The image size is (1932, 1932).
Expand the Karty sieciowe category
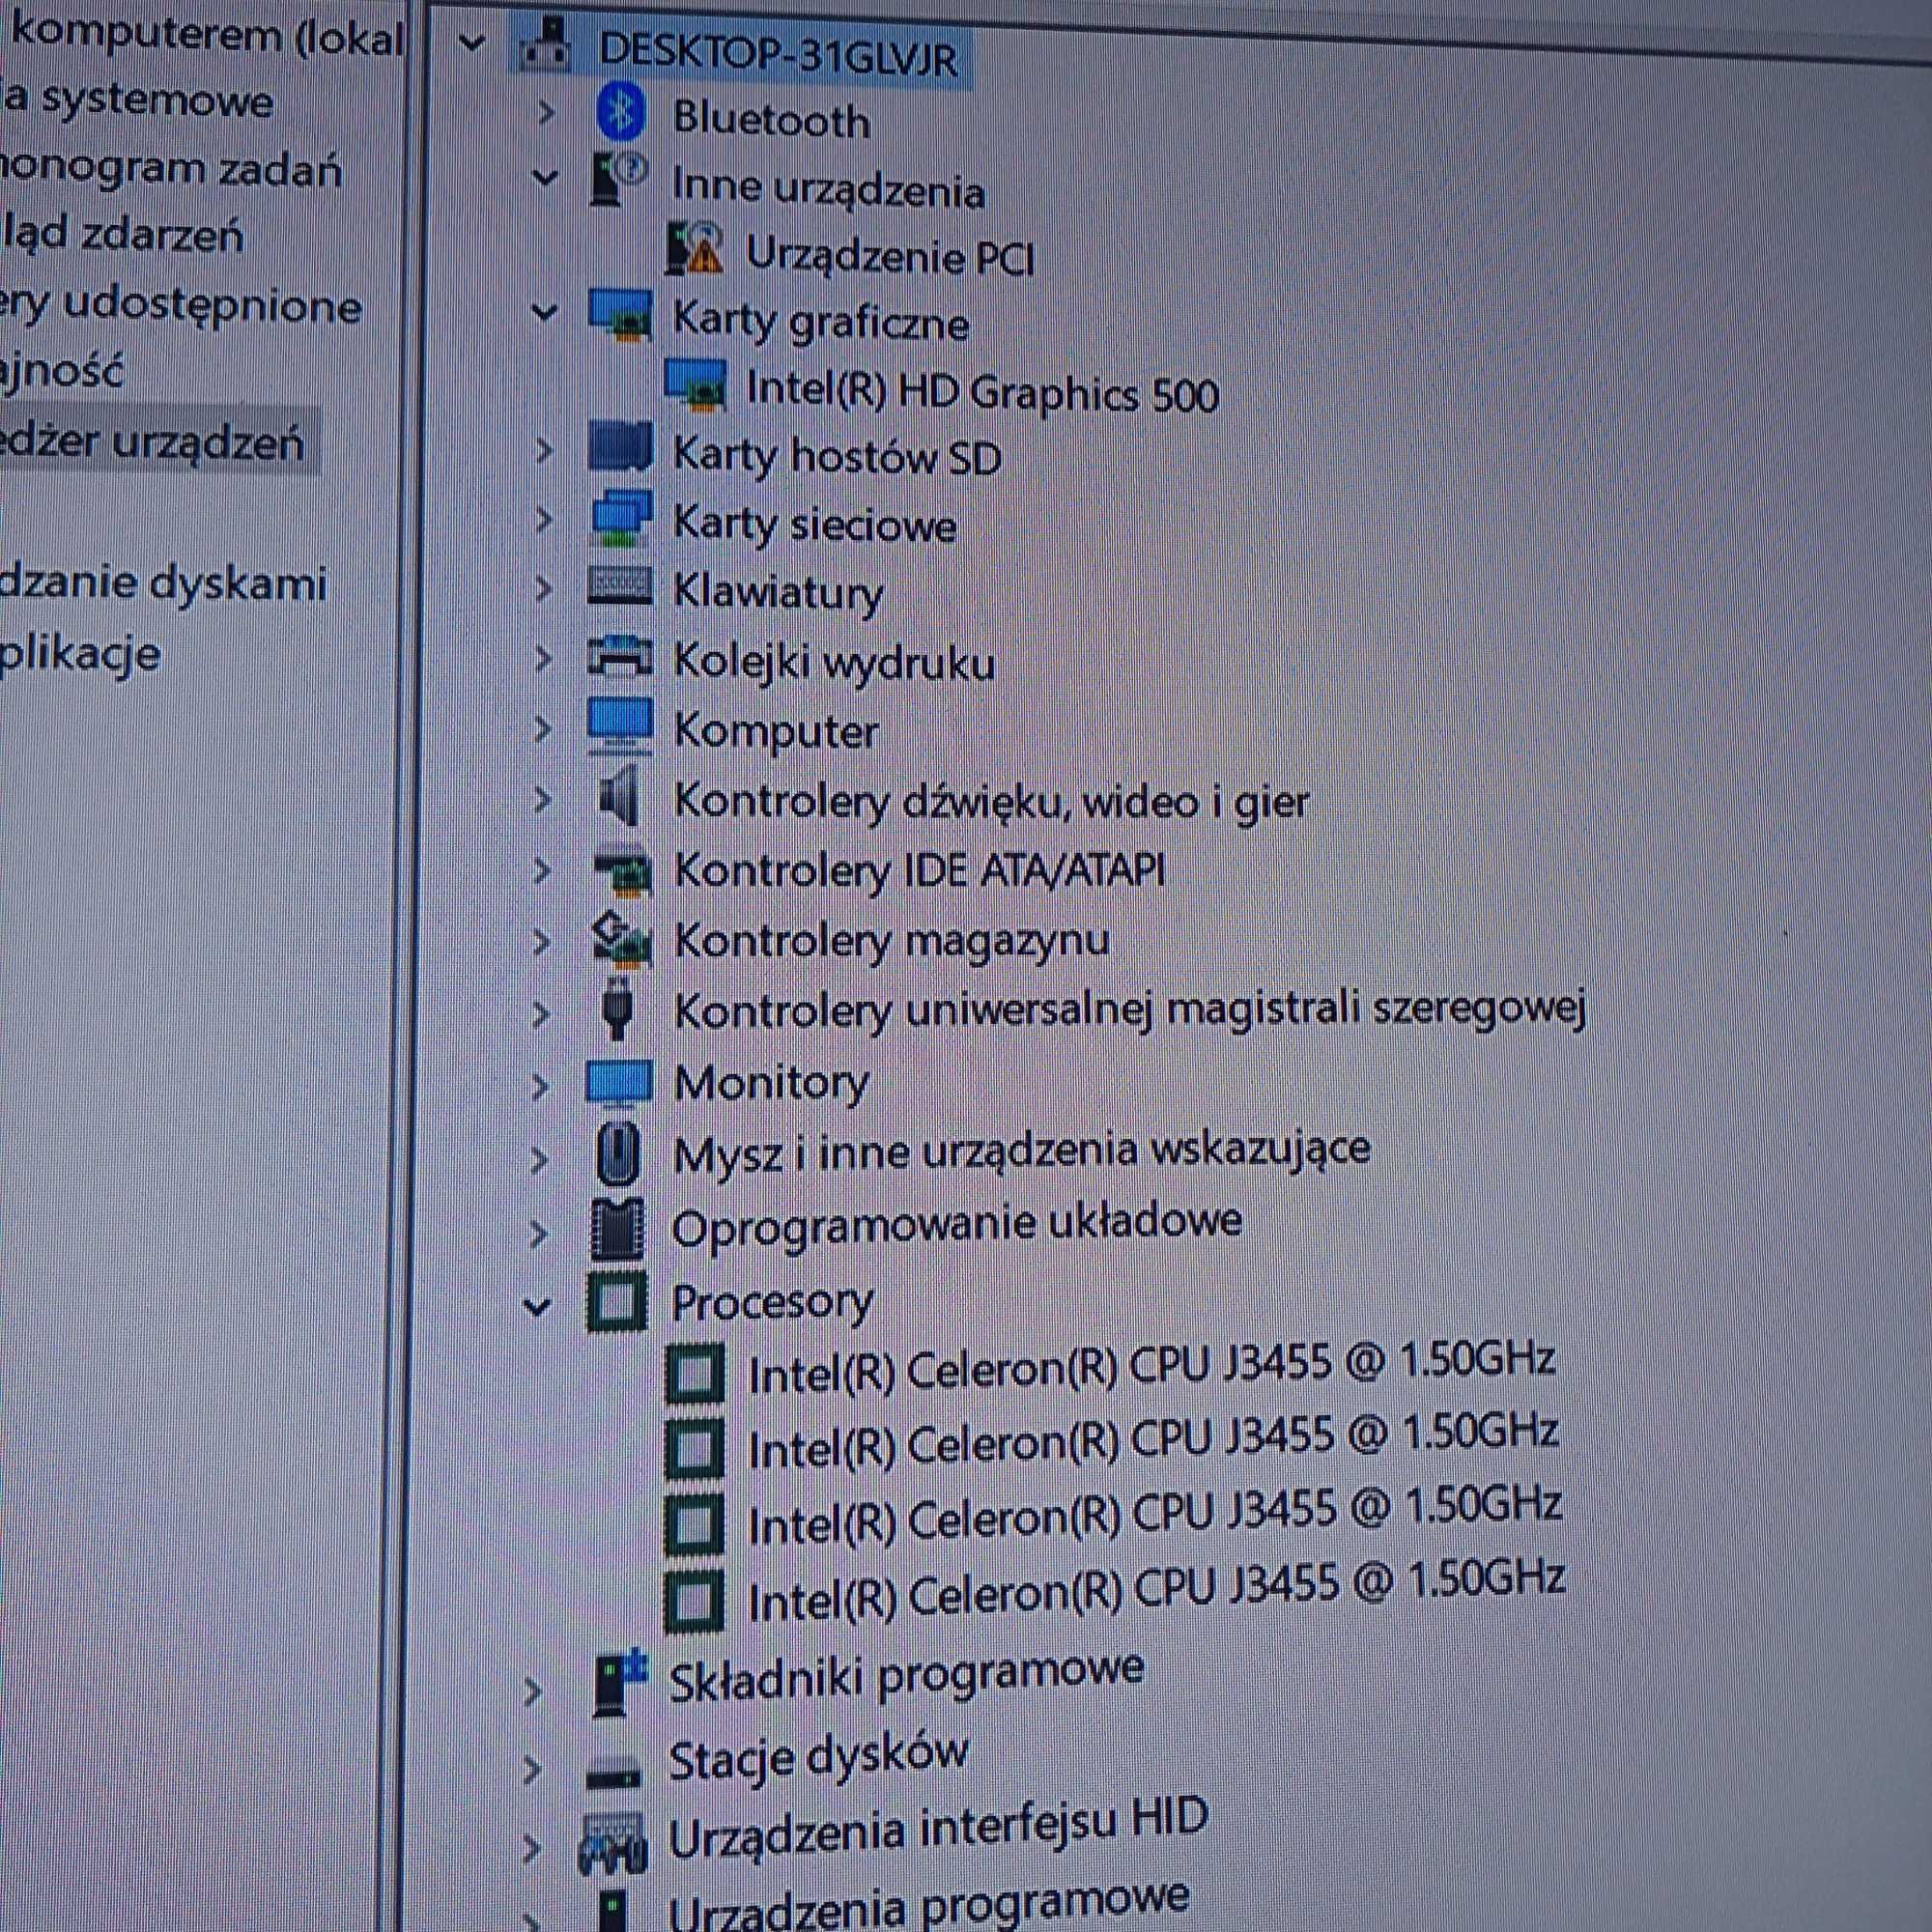pyautogui.click(x=543, y=519)
